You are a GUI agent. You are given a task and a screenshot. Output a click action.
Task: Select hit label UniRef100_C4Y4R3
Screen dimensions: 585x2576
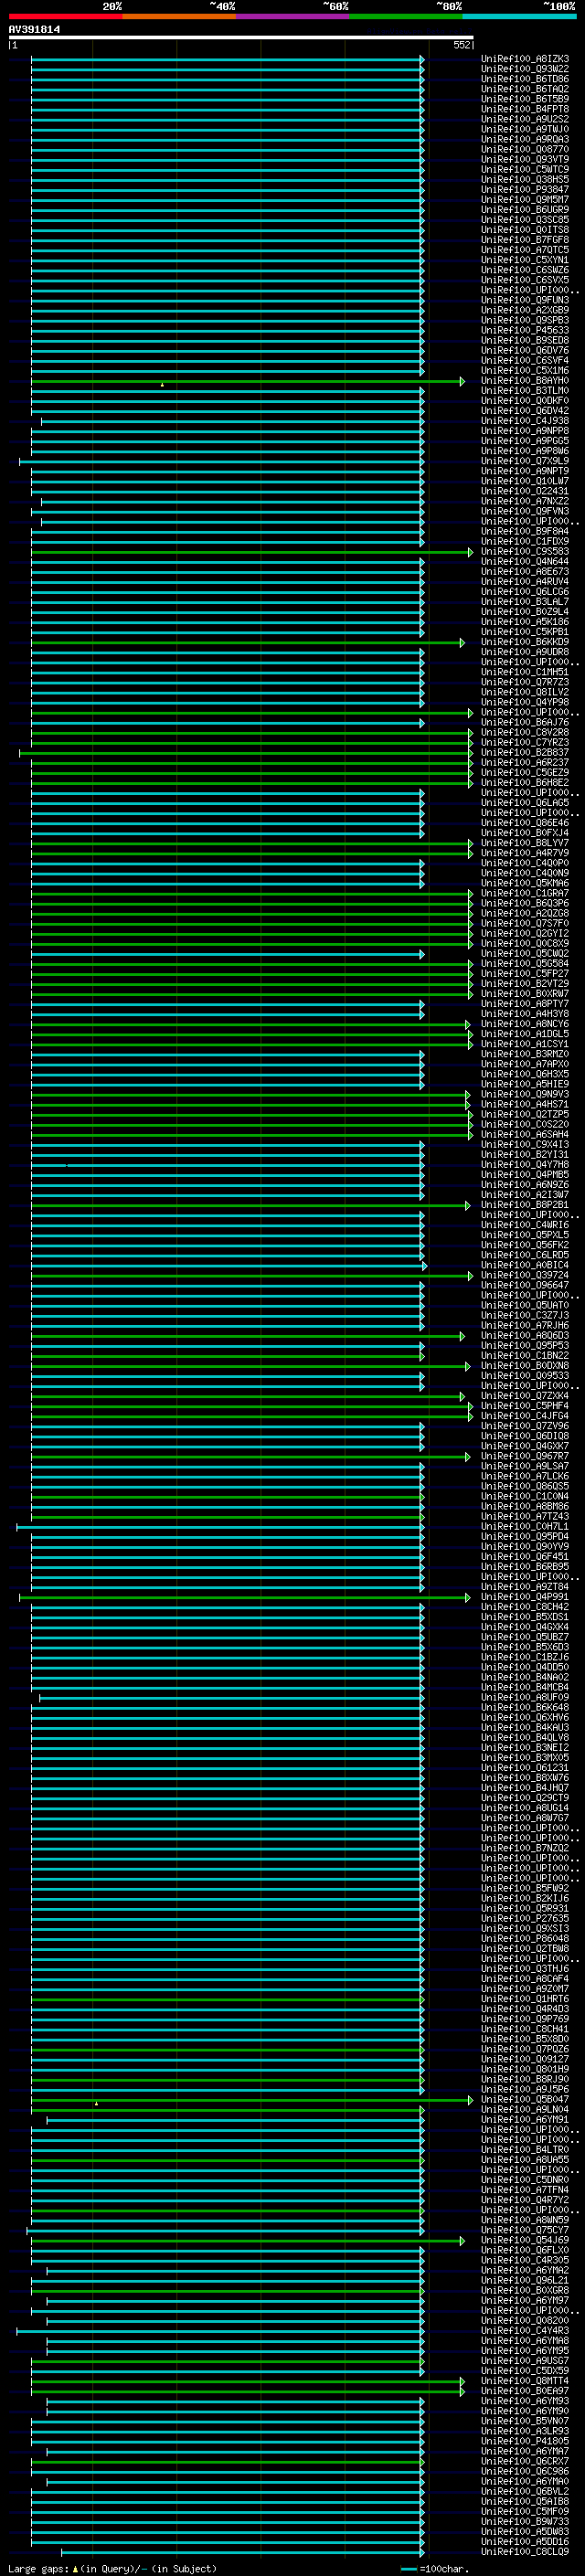(525, 2330)
